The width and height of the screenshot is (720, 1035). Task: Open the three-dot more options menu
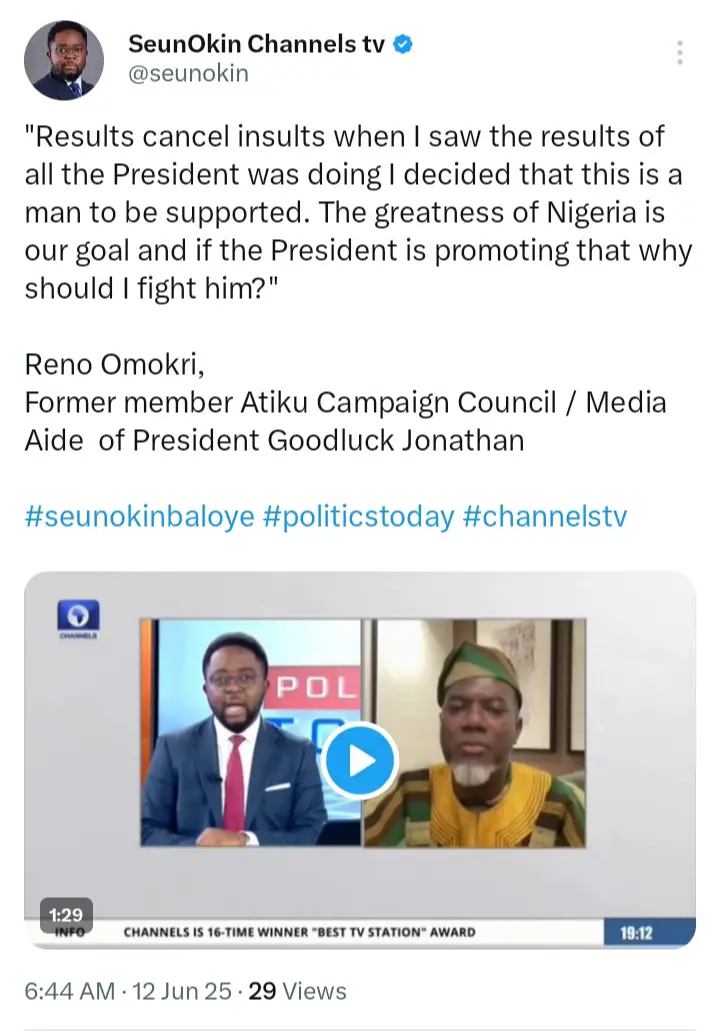[x=680, y=53]
